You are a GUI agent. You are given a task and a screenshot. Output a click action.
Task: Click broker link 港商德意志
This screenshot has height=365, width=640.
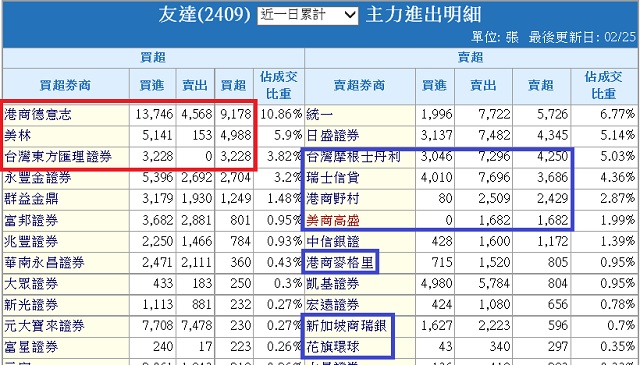point(38,114)
